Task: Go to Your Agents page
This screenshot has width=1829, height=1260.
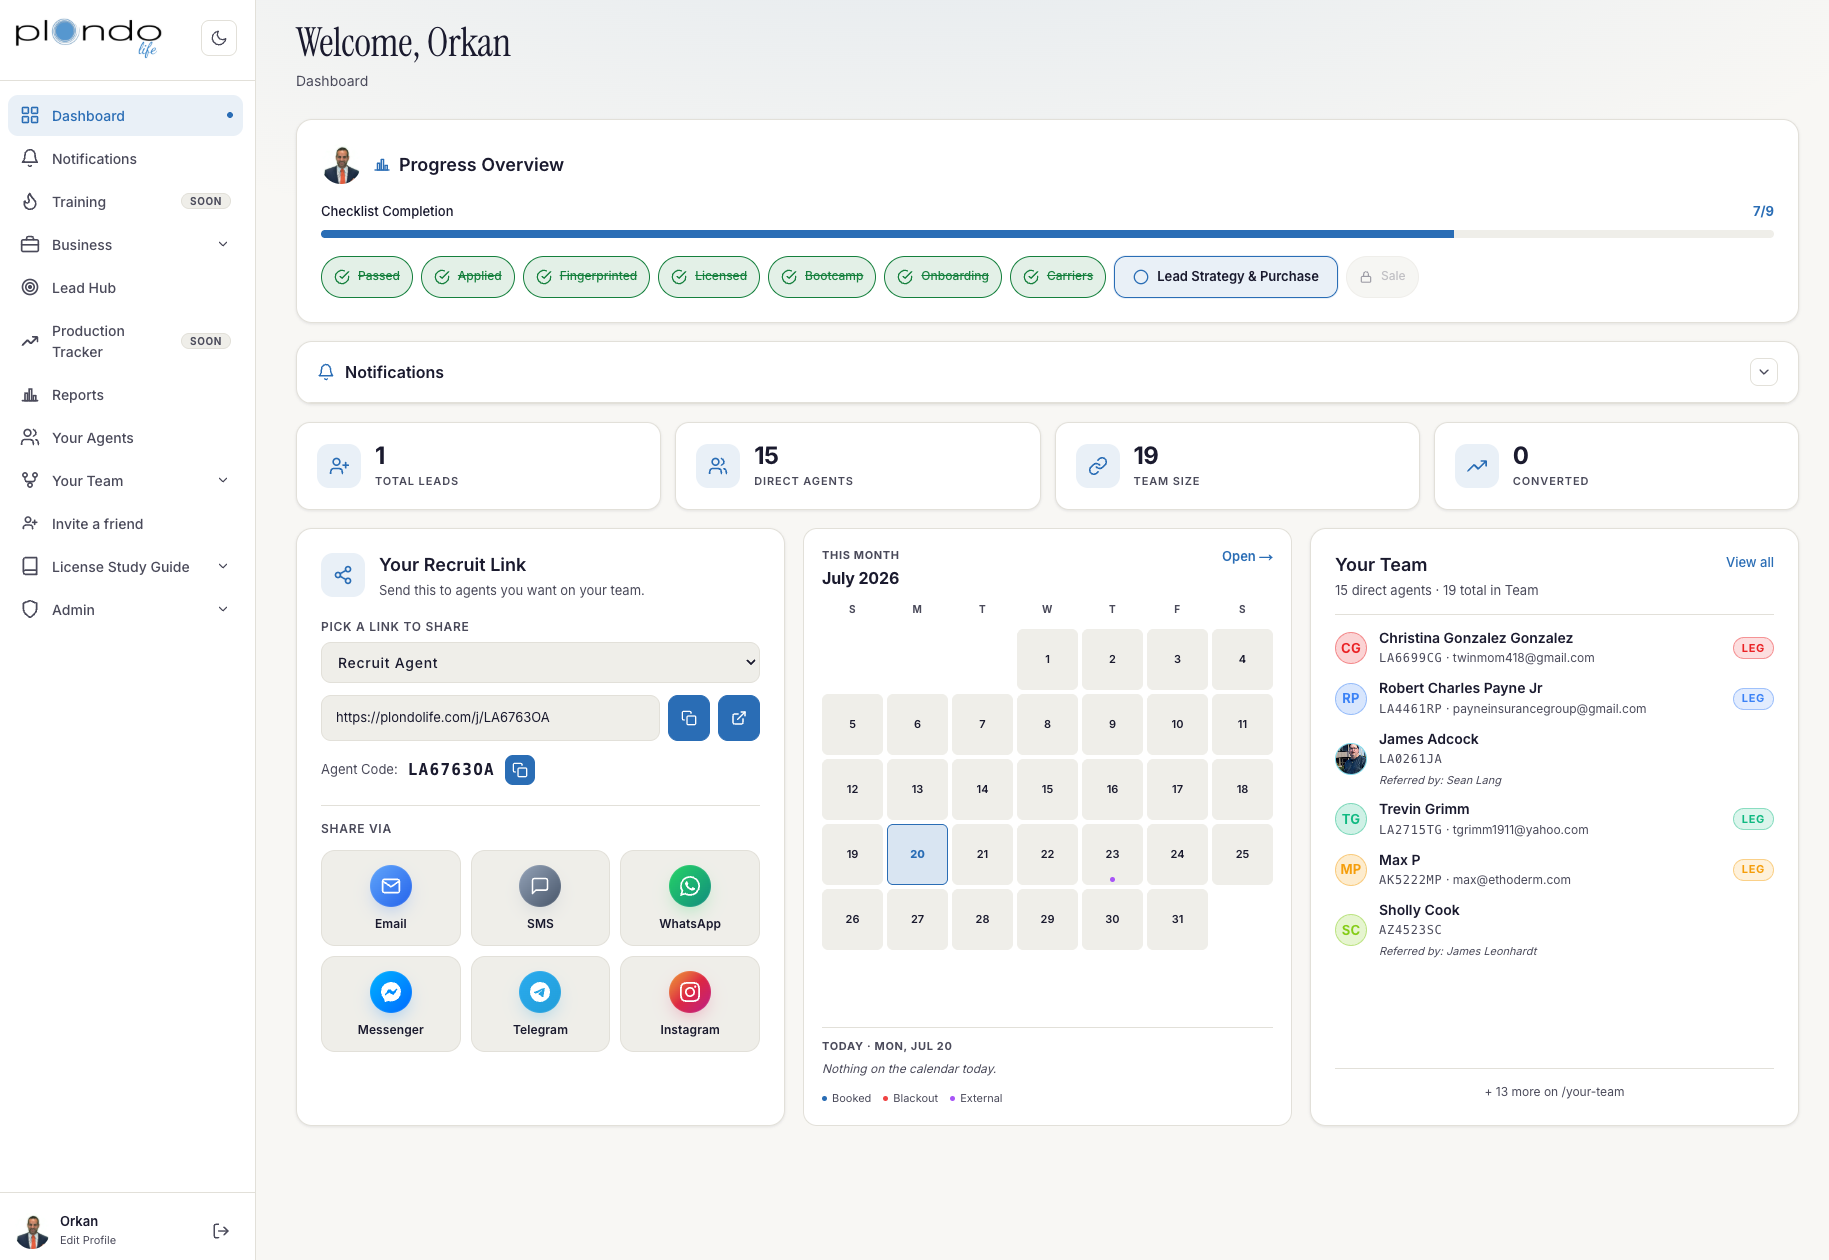Action: click(x=125, y=438)
